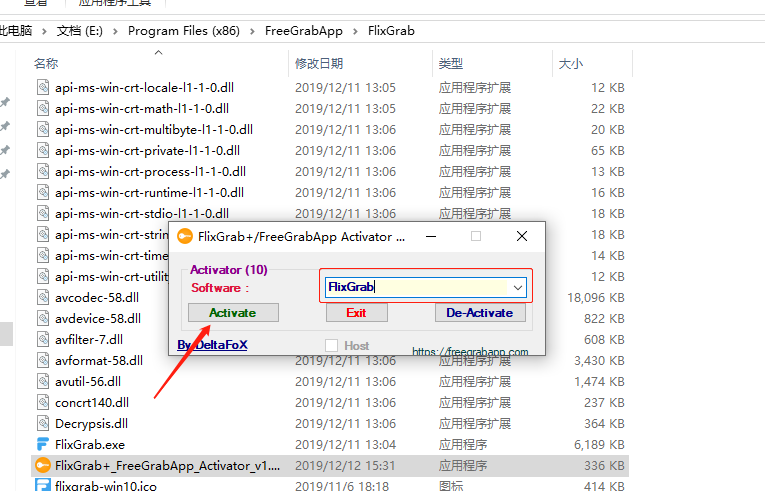Select file name api-ms-win-crt-runtime-l1-1-0.dll
The width and height of the screenshot is (765, 491).
tap(149, 192)
